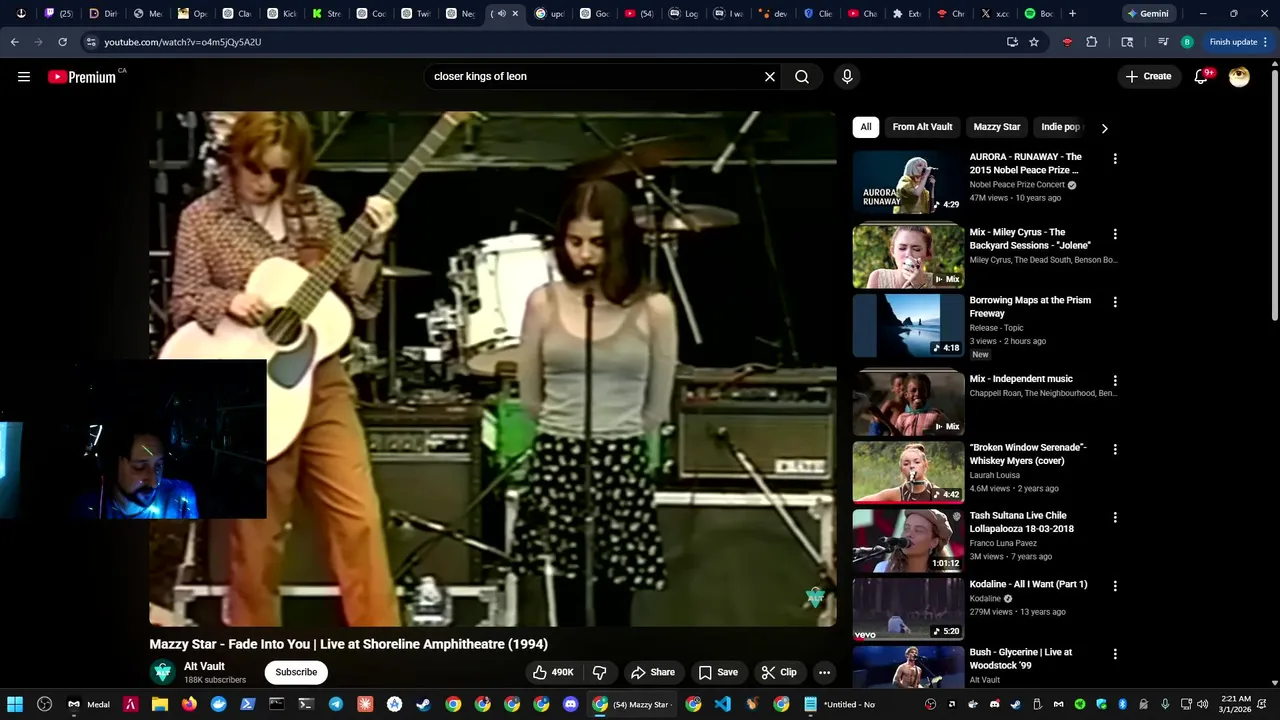Show more filter chips with right arrow
The image size is (1280, 720).
1104,128
